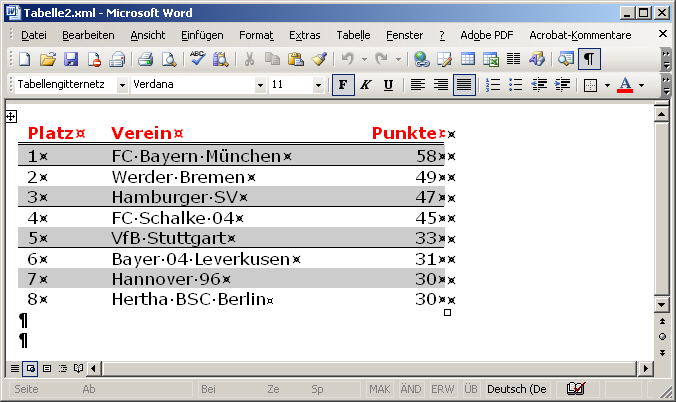Screen dimensions: 676x402
Task: Open a file with folder icon
Action: 48,59
